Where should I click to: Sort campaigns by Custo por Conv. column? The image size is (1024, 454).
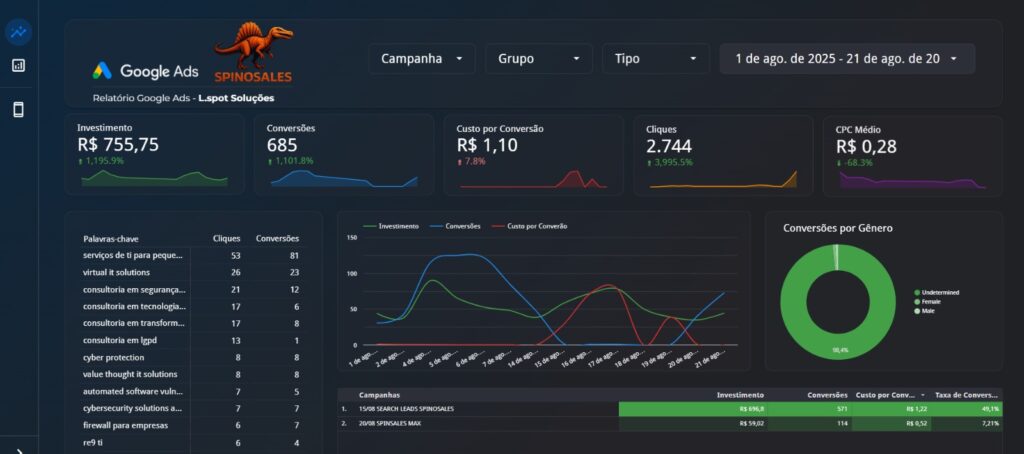(x=890, y=395)
